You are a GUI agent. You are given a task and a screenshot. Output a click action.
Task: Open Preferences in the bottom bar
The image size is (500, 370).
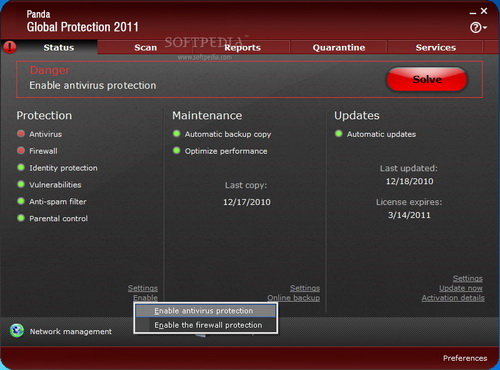[x=465, y=358]
